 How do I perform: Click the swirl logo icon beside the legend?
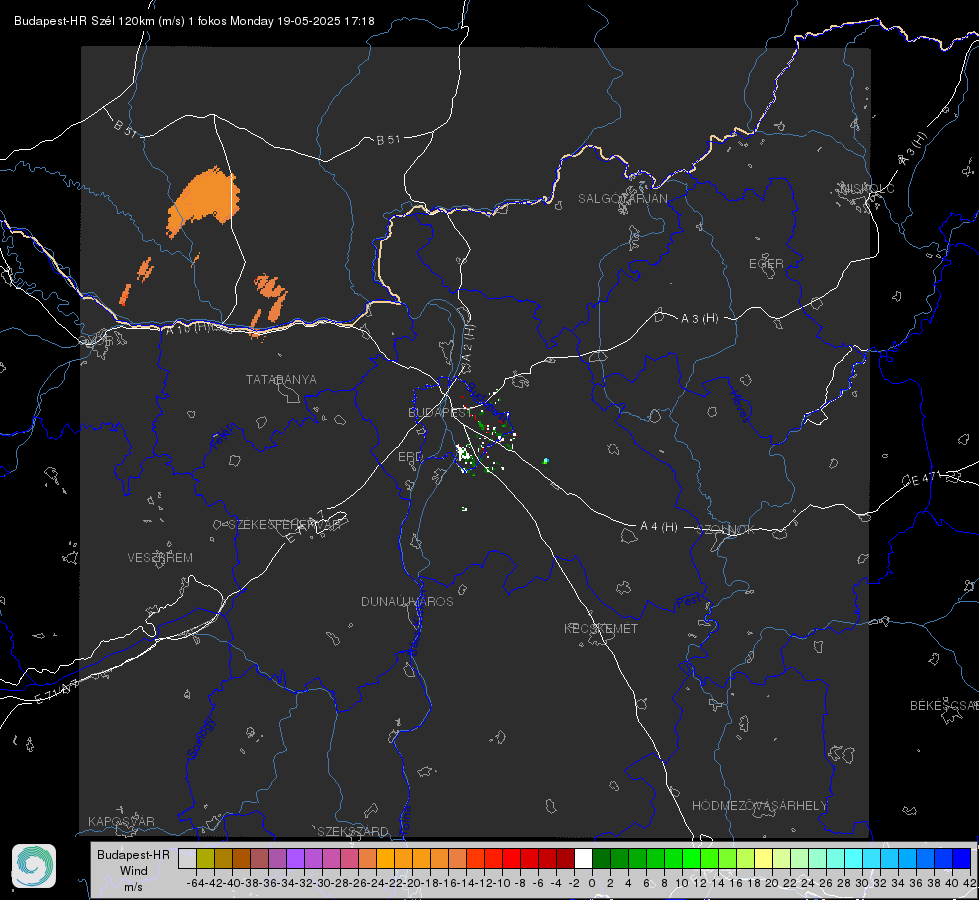point(34,866)
